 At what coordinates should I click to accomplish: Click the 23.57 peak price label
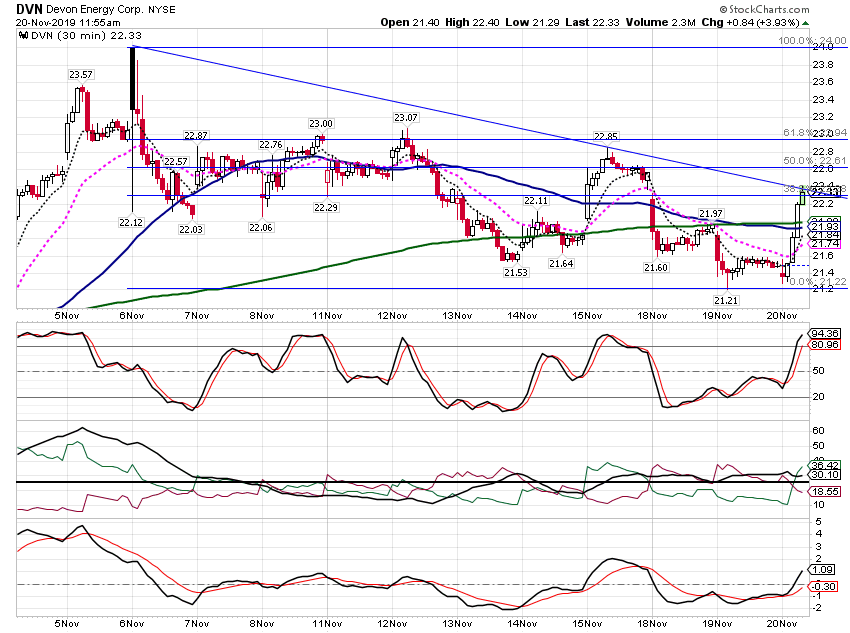point(80,75)
